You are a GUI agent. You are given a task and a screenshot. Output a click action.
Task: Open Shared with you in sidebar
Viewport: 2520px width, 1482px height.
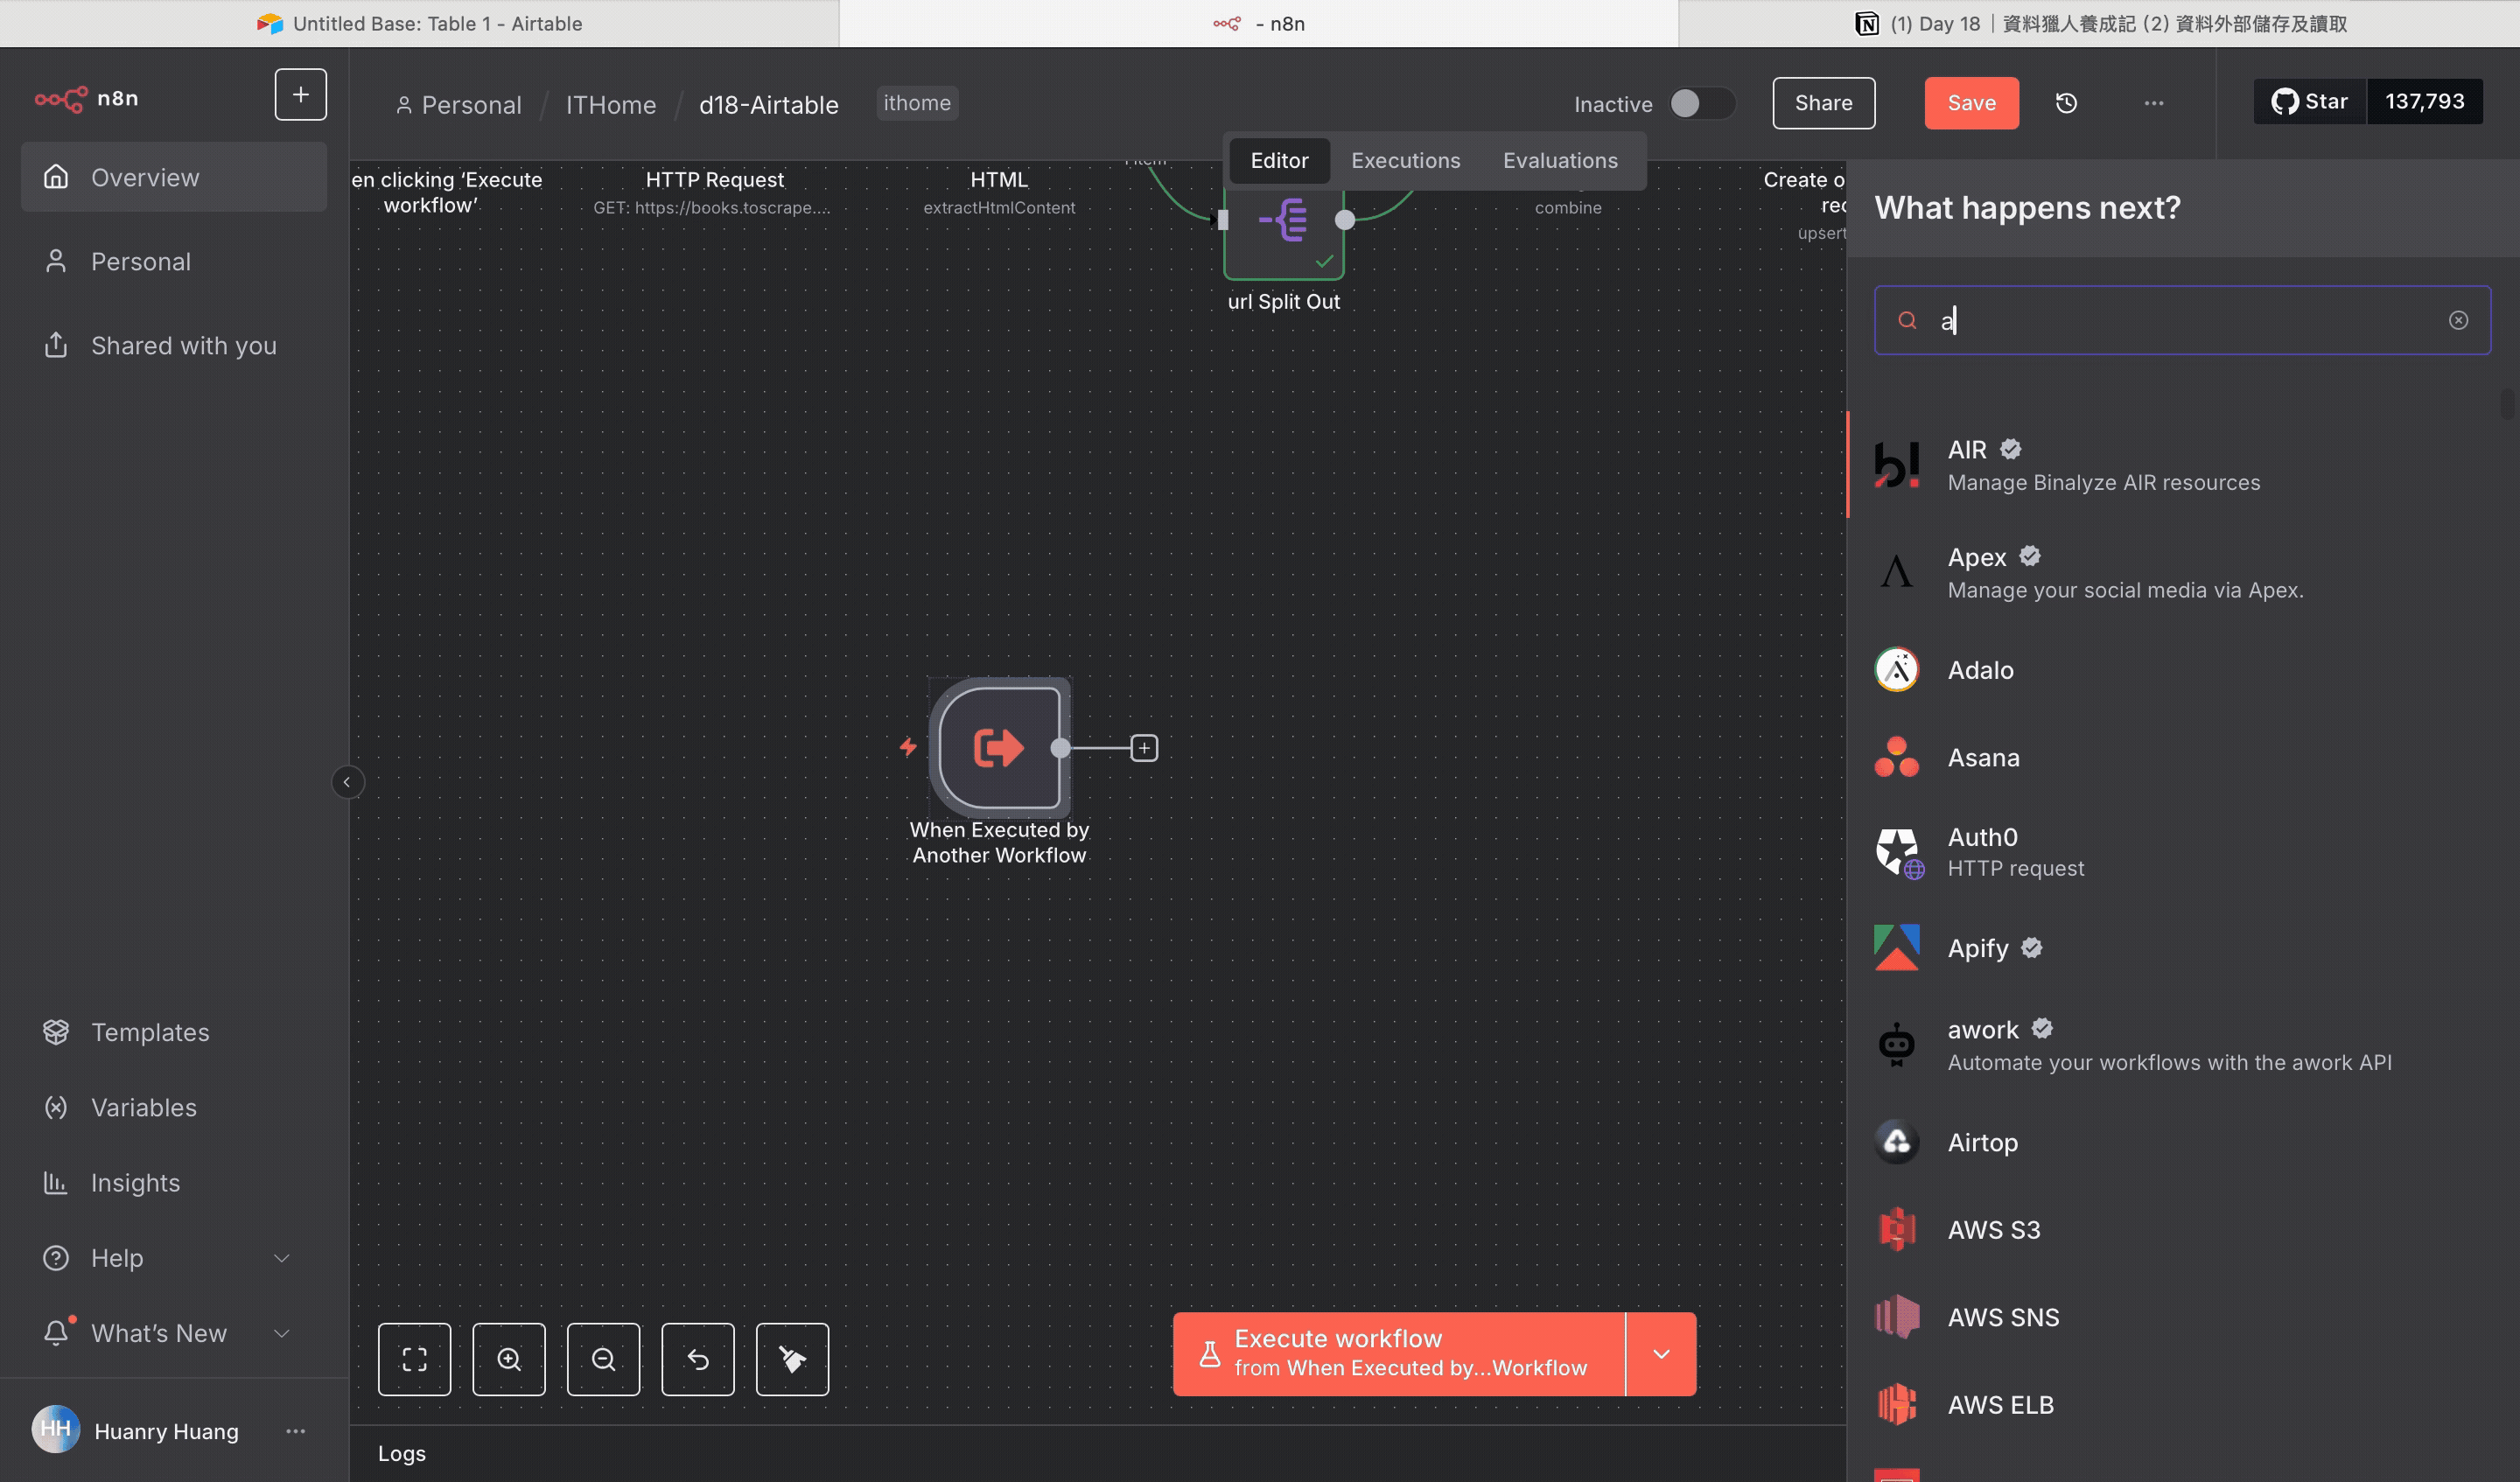tap(174, 345)
